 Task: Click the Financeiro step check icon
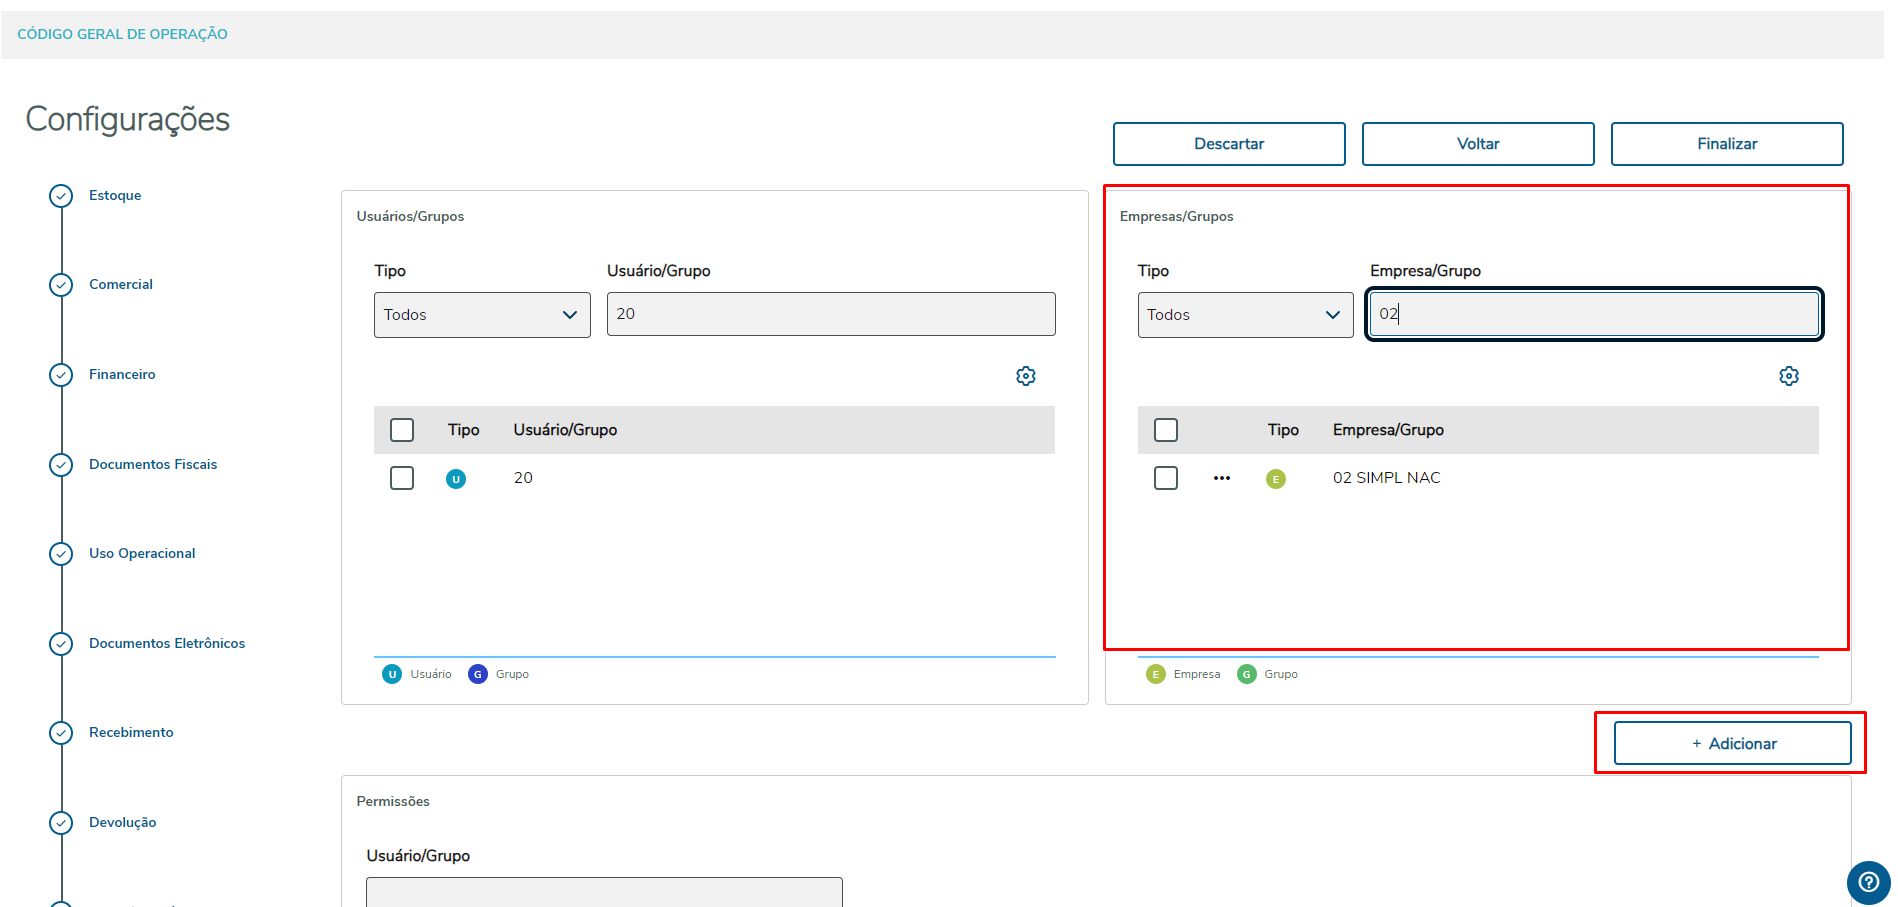(61, 375)
